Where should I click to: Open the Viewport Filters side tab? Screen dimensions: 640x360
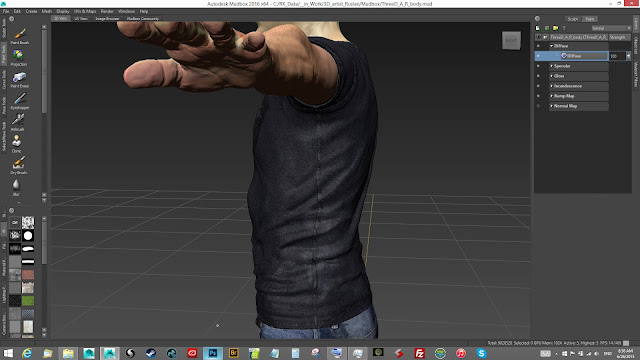[636, 74]
